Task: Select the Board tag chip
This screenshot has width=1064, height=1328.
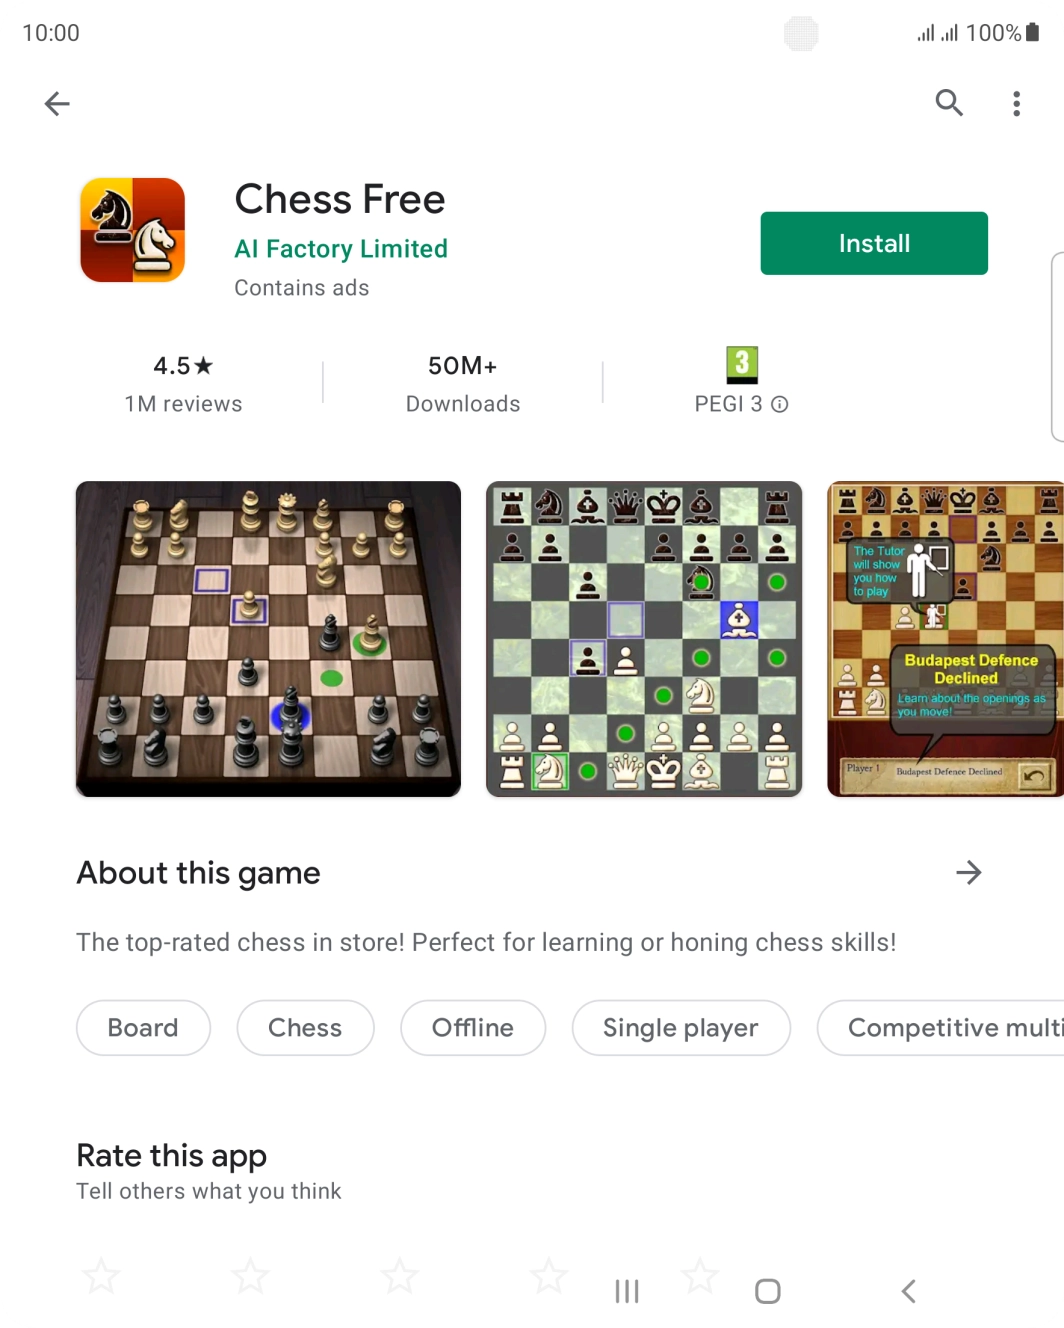Action: (143, 1028)
